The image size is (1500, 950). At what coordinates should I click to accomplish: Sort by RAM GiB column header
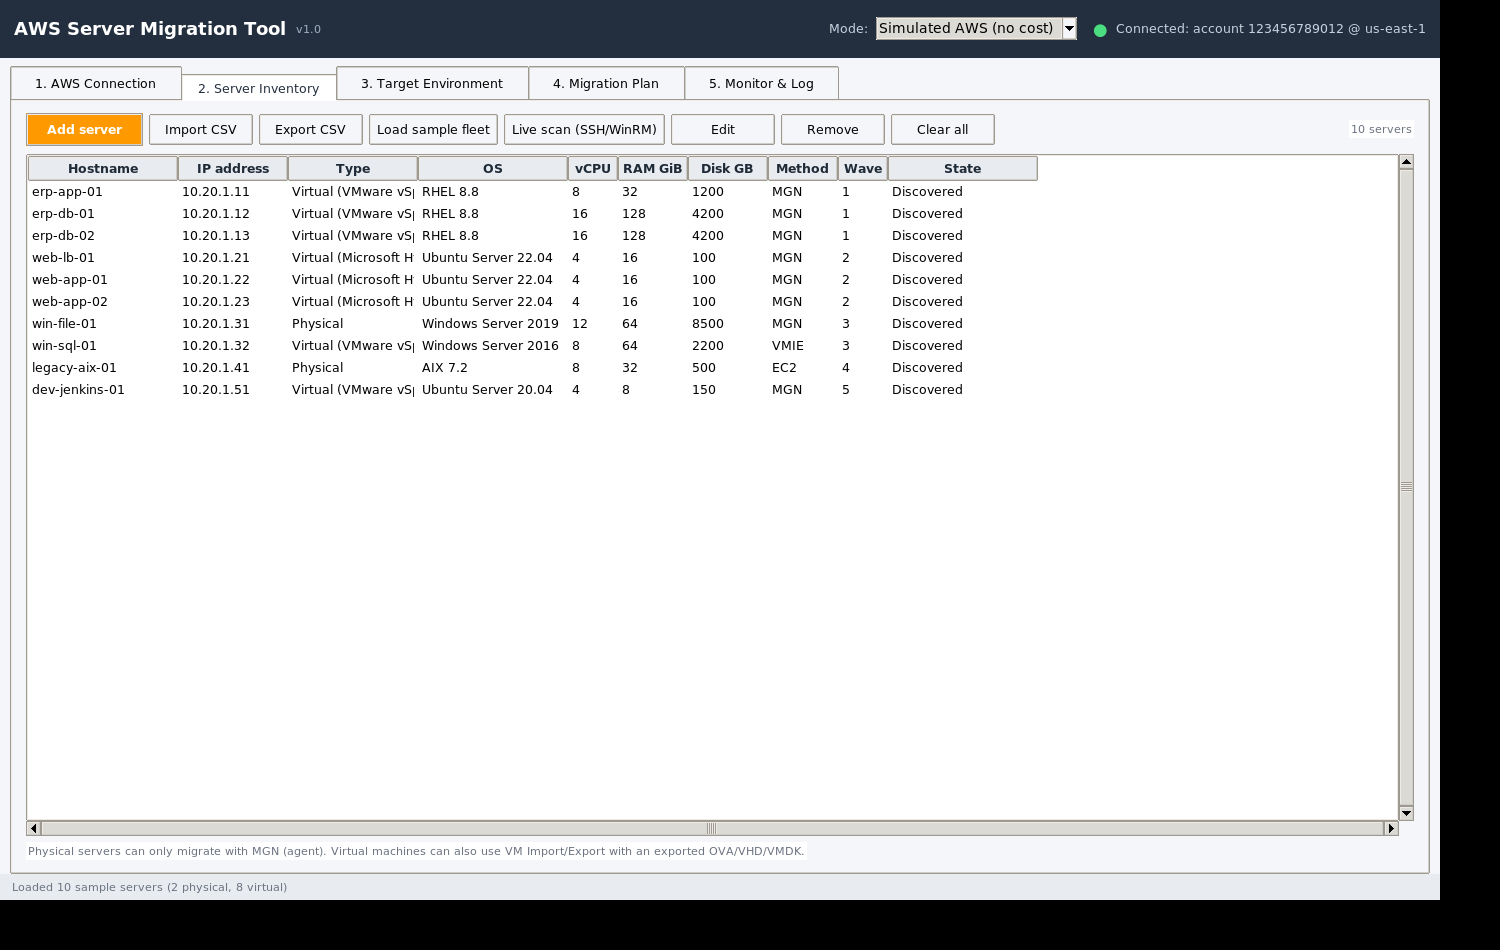pyautogui.click(x=653, y=168)
